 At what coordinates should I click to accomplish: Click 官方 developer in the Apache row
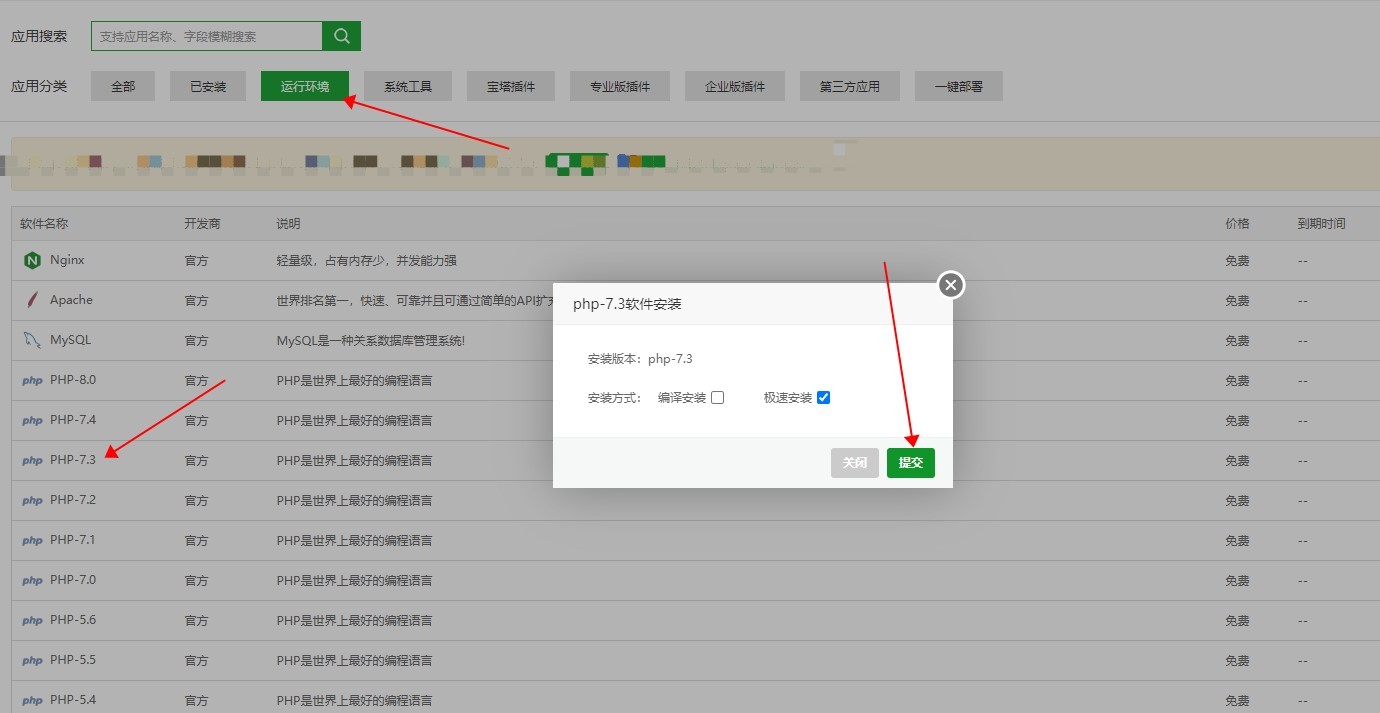196,301
